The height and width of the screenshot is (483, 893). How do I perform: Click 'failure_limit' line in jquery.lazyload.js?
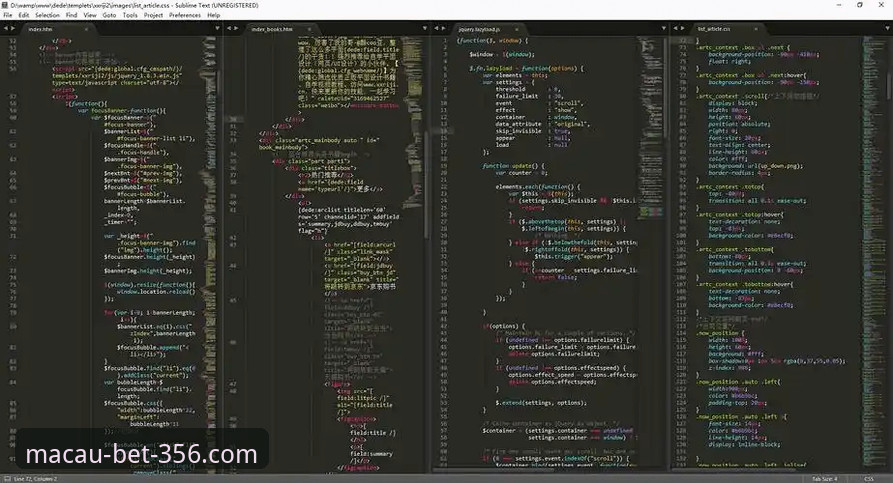point(529,96)
